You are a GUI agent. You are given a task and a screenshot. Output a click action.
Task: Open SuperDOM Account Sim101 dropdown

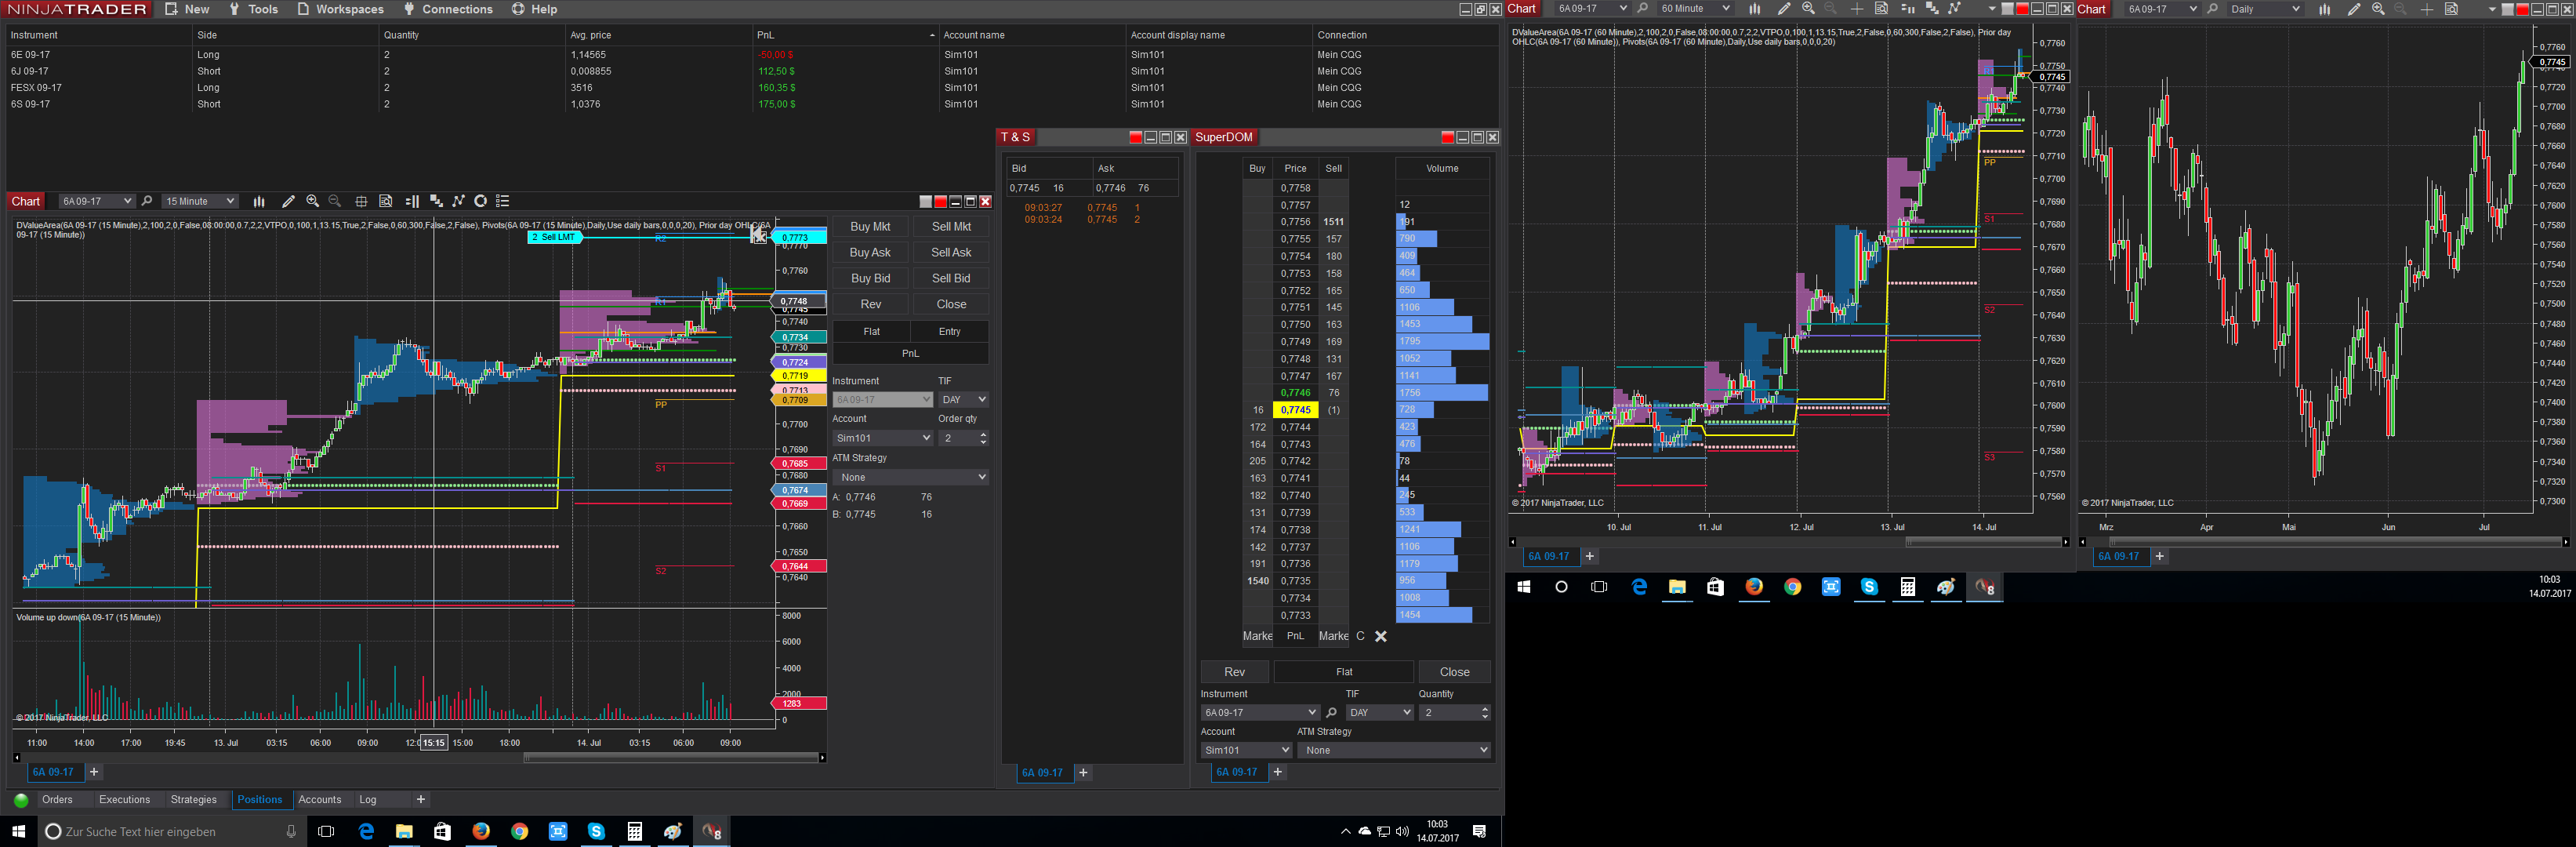pyautogui.click(x=1246, y=750)
